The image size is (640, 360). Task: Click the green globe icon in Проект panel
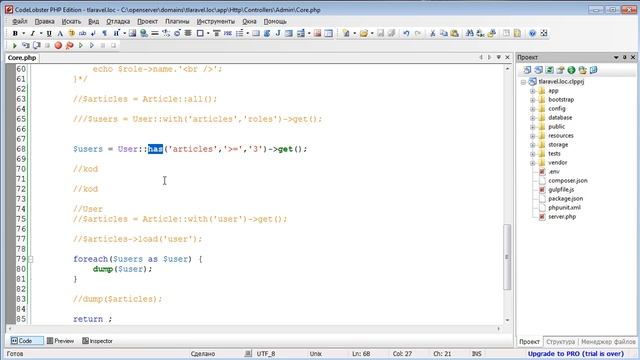[x=571, y=70]
